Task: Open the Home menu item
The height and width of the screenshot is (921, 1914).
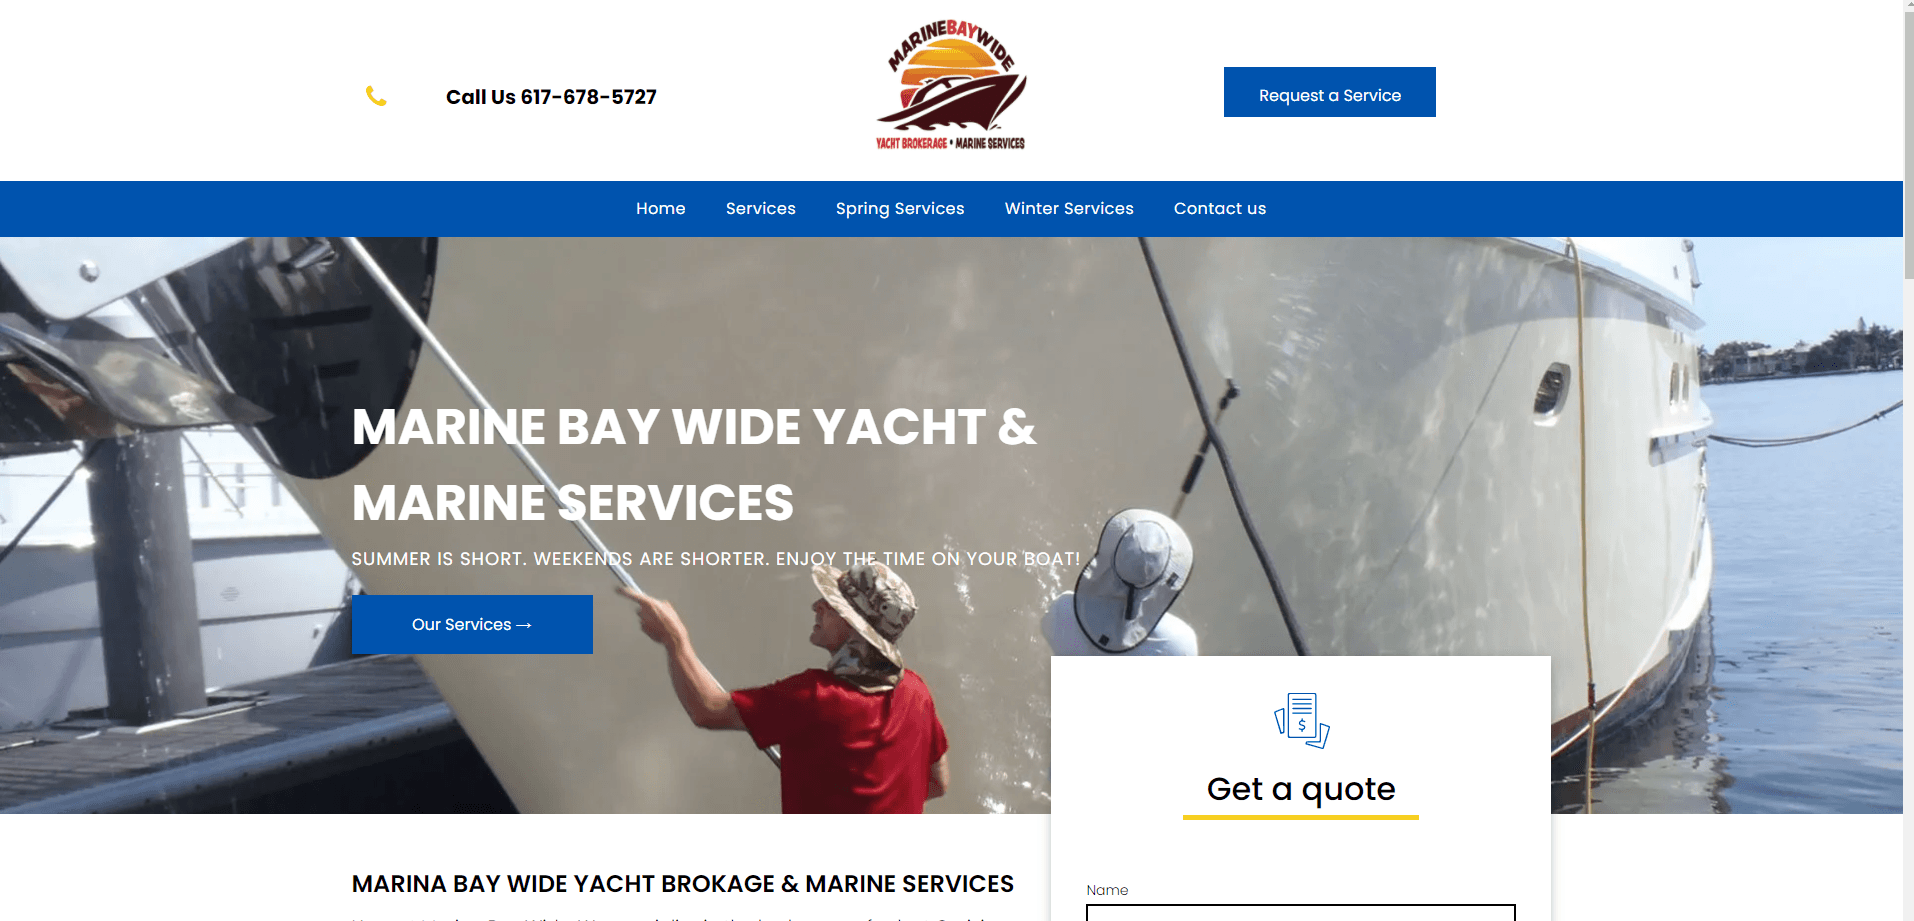Action: point(661,208)
